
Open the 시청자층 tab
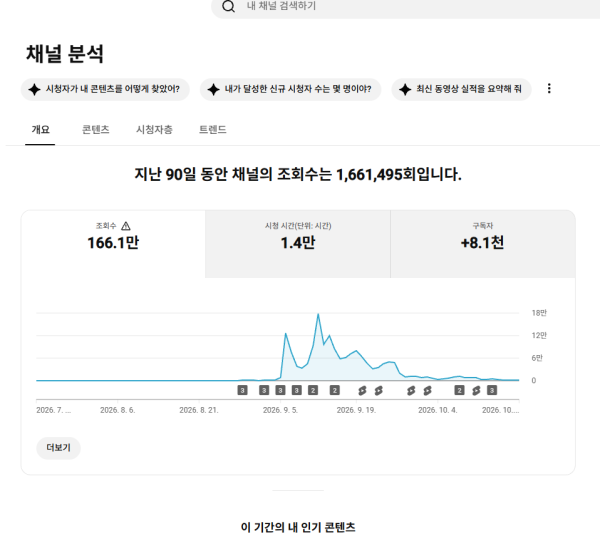click(154, 130)
